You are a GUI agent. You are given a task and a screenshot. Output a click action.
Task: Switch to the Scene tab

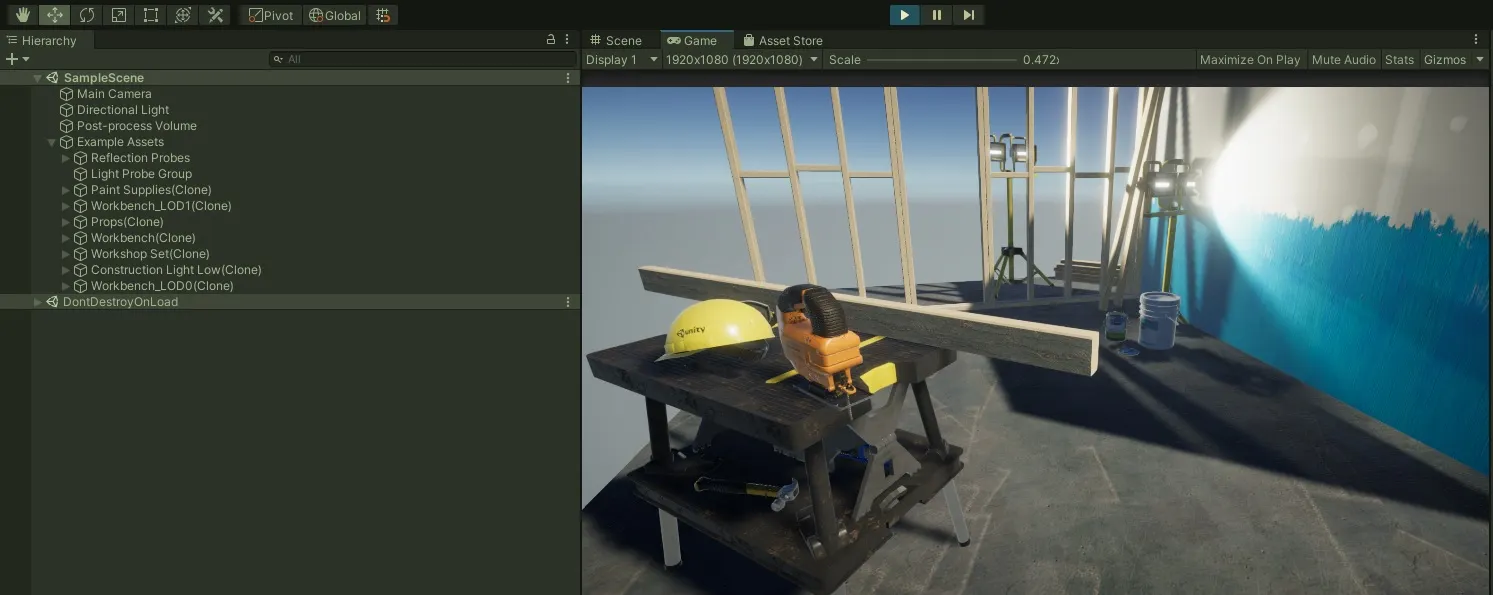(x=615, y=41)
